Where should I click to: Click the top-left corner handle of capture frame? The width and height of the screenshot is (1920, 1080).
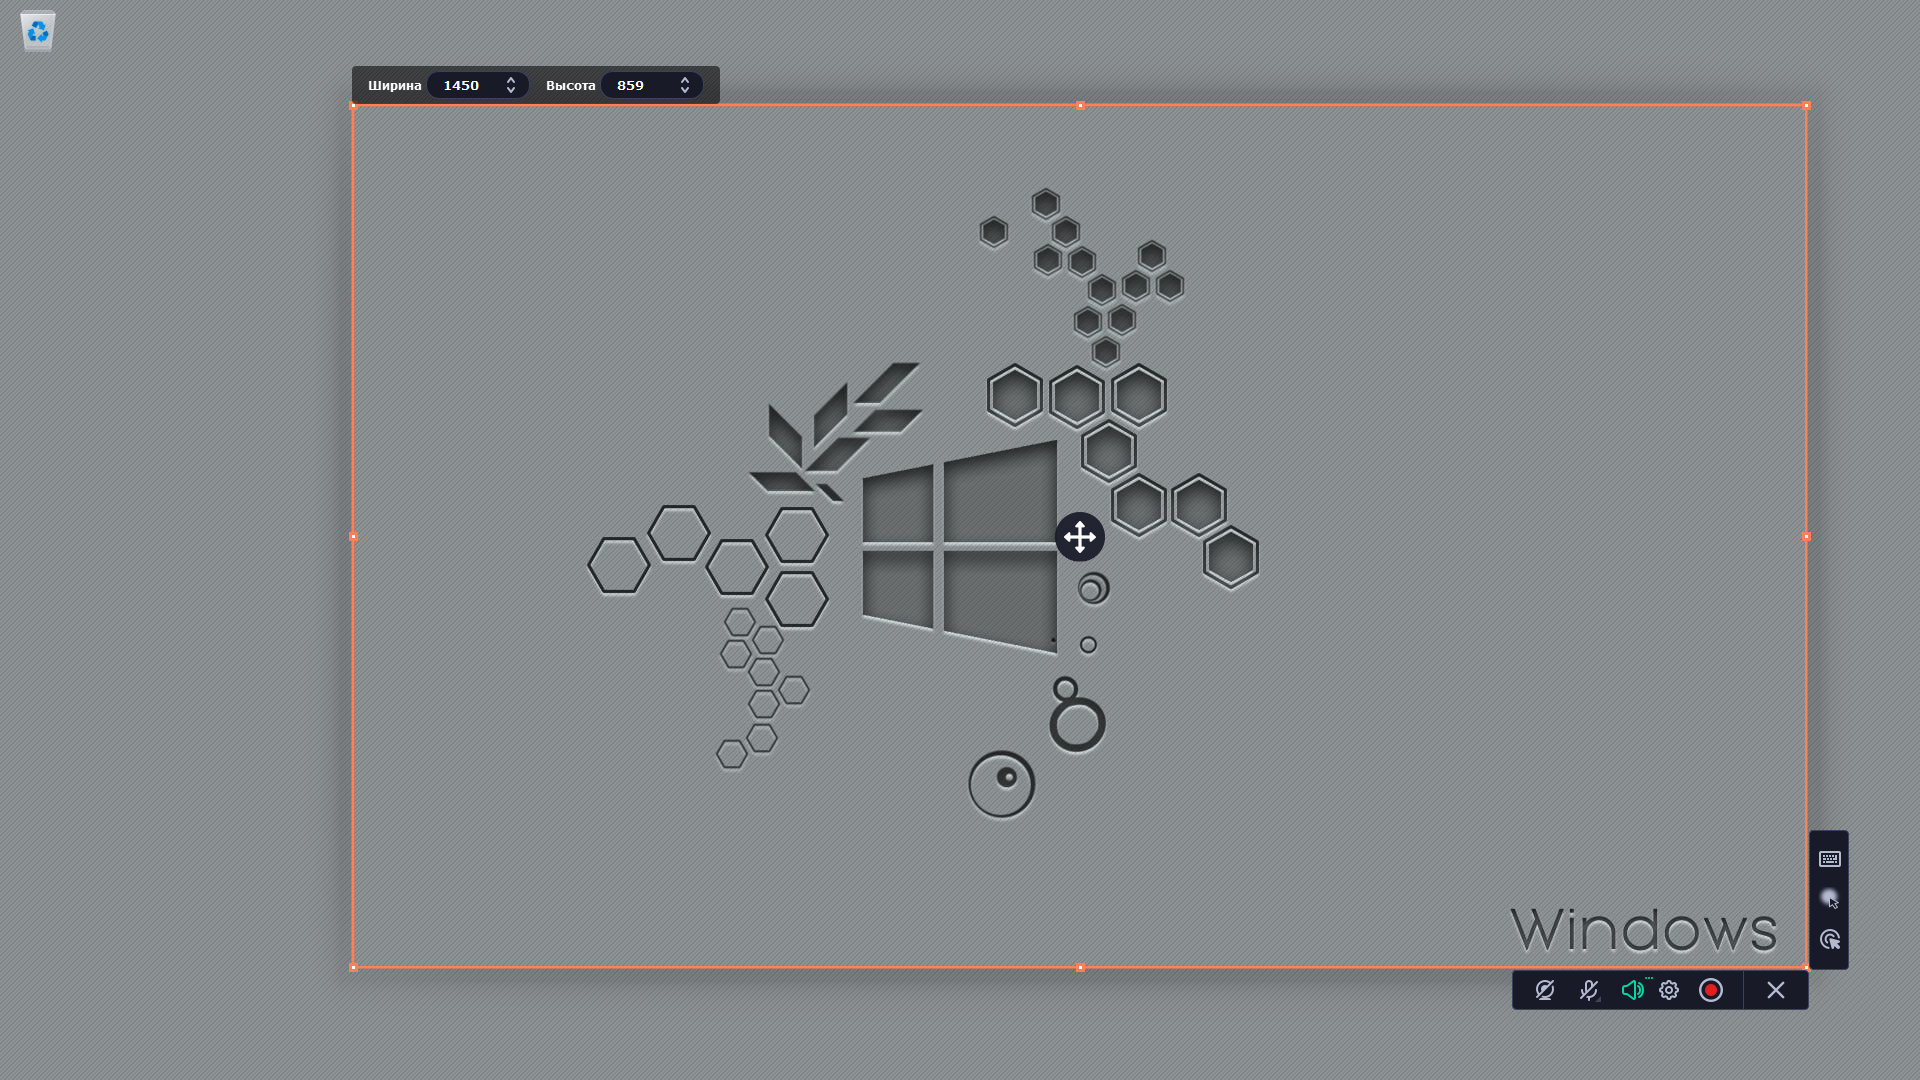pos(353,105)
